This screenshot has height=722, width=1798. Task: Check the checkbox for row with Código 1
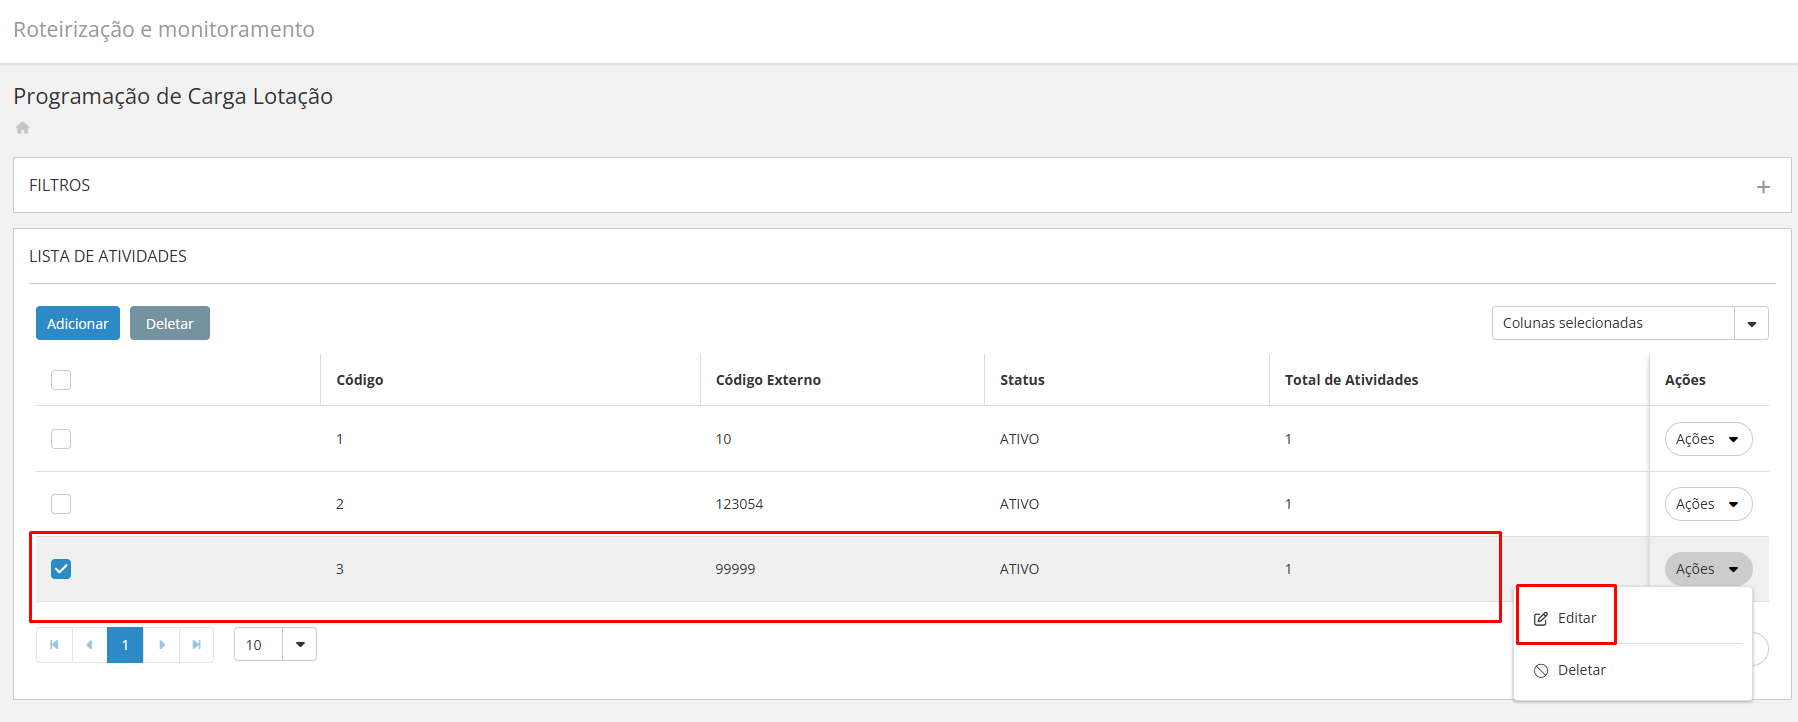tap(61, 439)
